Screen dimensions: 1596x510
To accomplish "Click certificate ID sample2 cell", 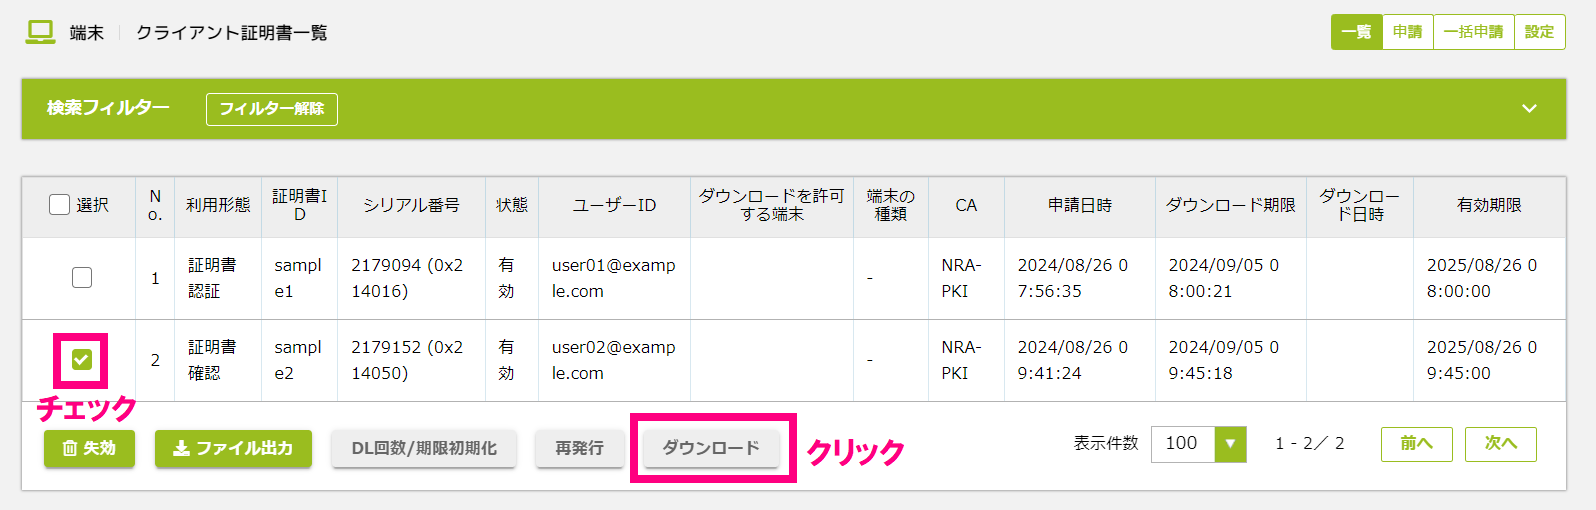I will [x=298, y=360].
